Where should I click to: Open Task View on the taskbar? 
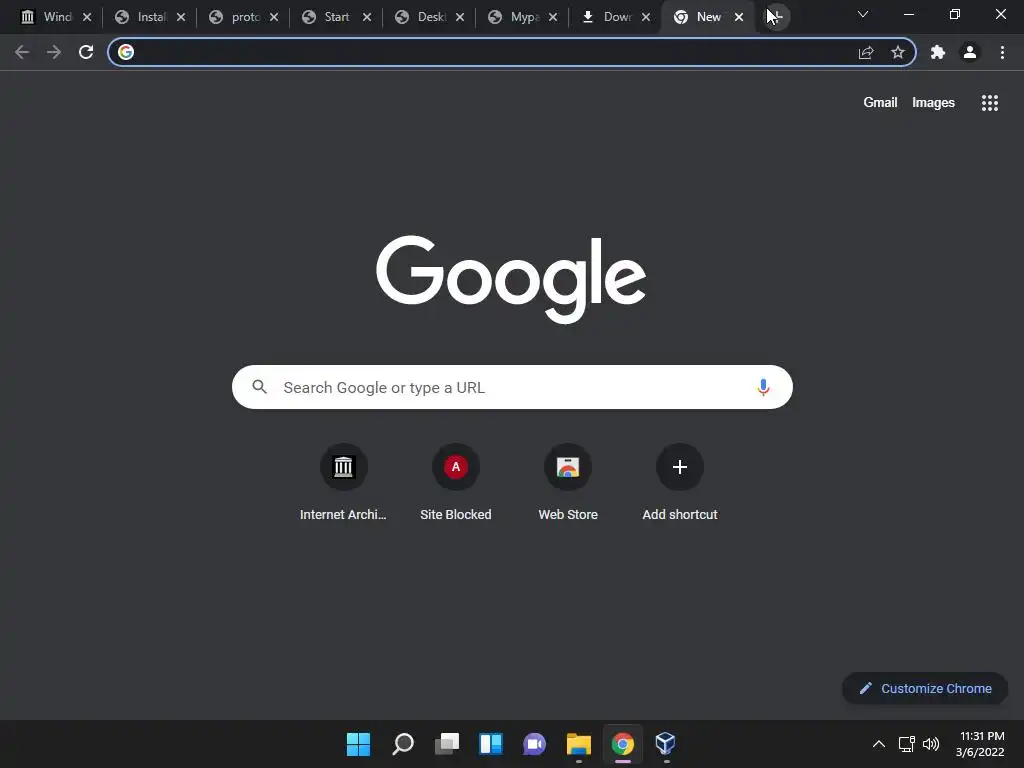[447, 744]
